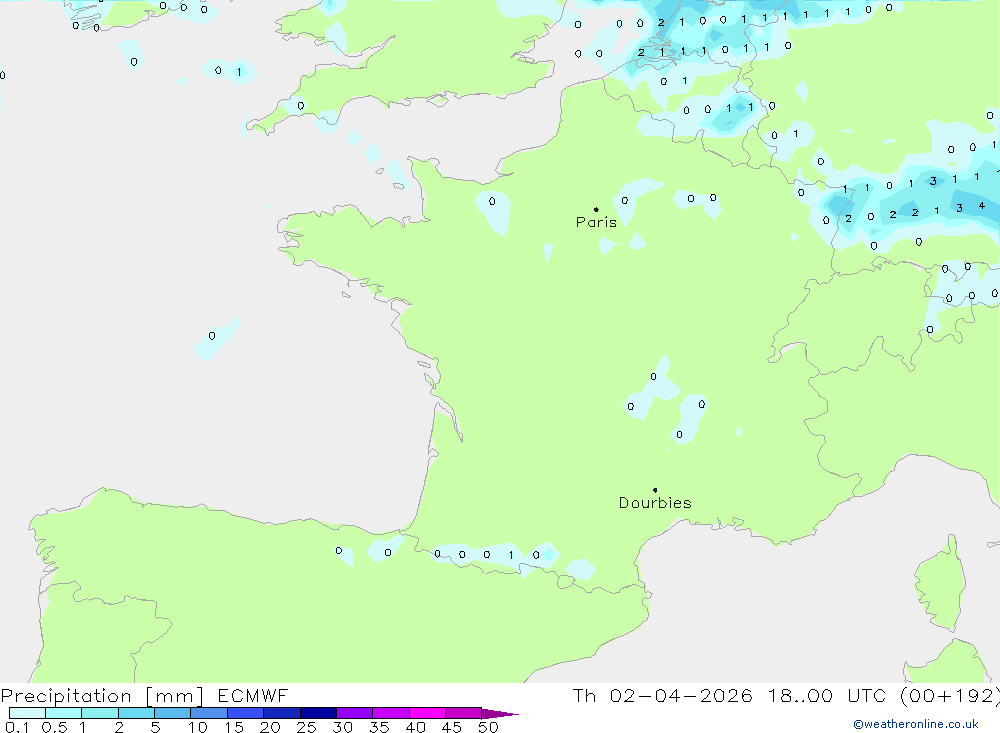Select the 25 to 30 mm navy legend swatch

pyautogui.click(x=318, y=713)
